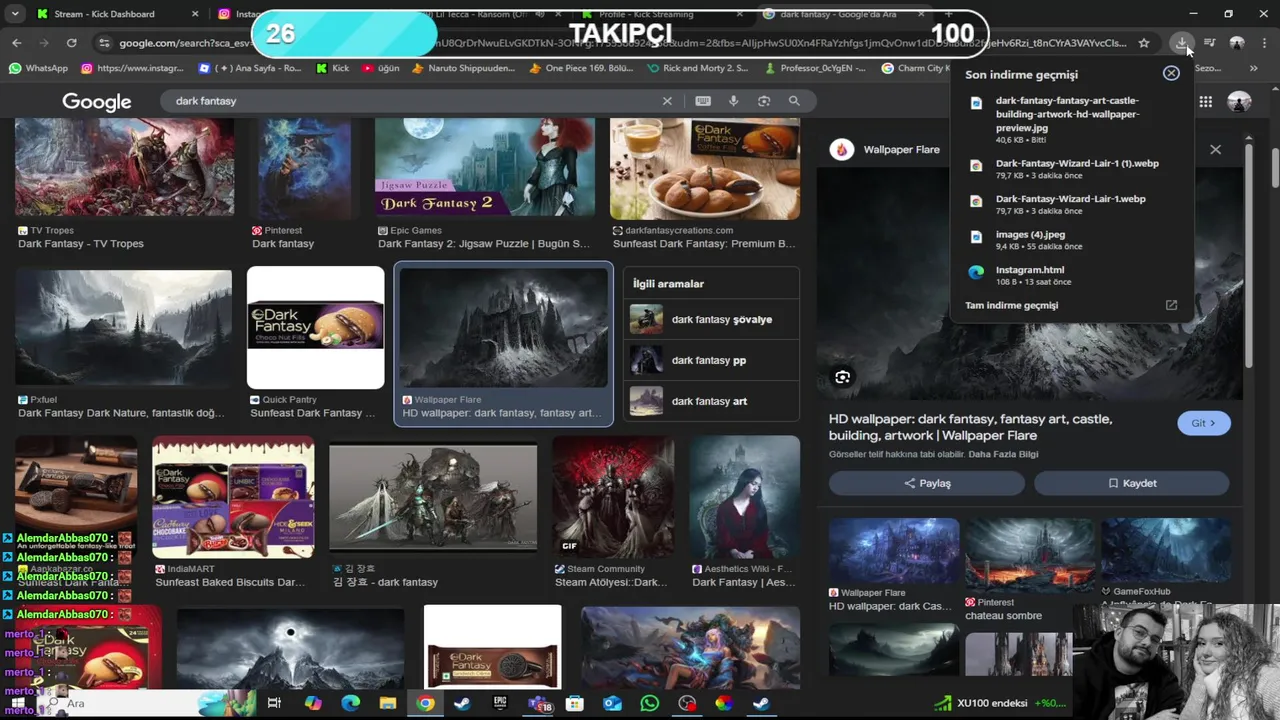Open full download history external-link icon
The width and height of the screenshot is (1280, 720).
coord(1171,305)
